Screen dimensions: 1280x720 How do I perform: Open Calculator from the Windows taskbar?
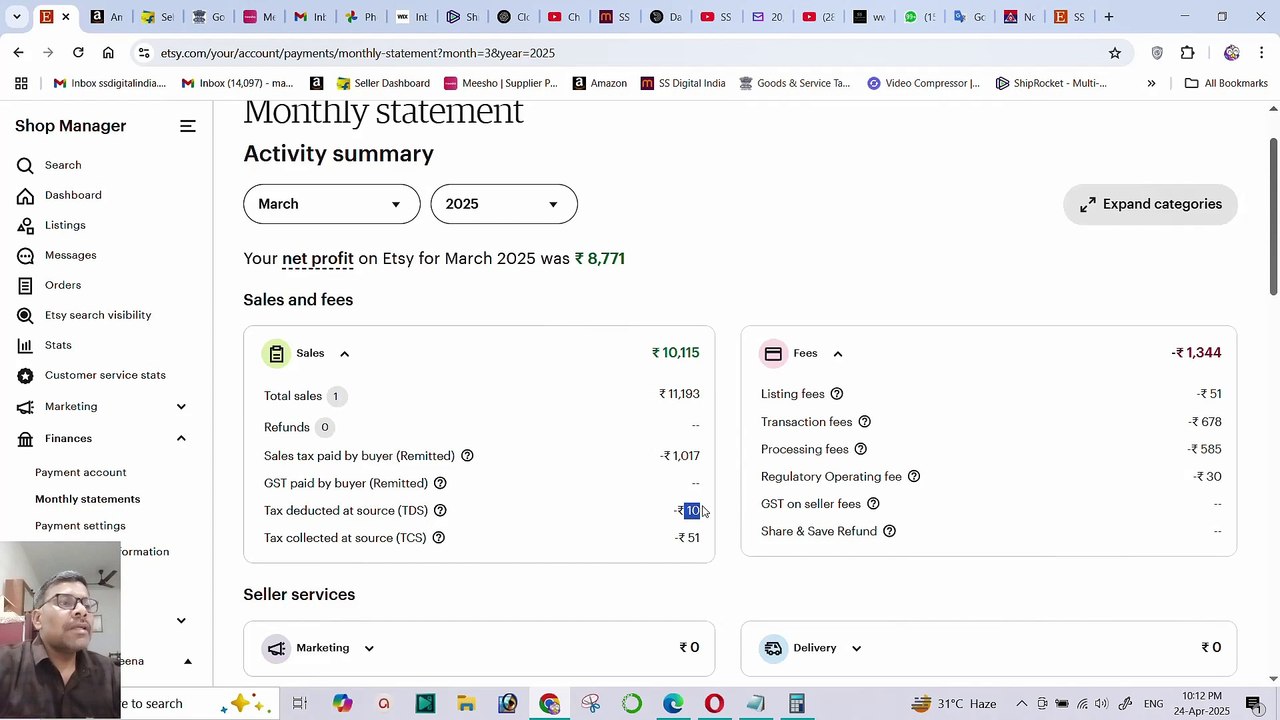pos(797,704)
